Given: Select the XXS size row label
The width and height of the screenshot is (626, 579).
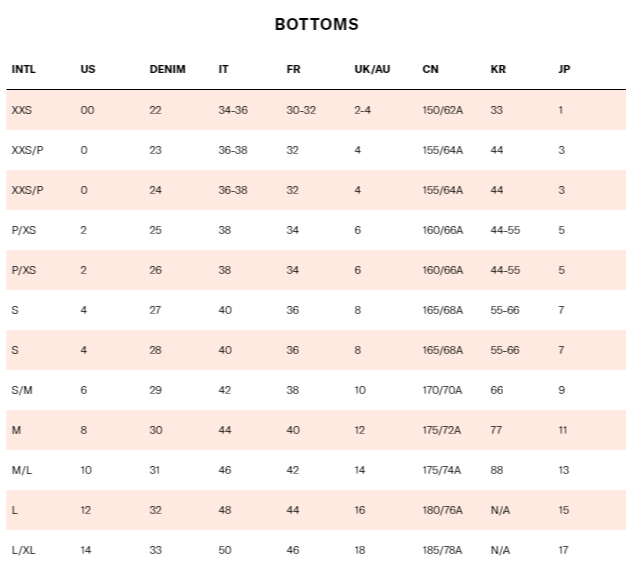Looking at the screenshot, I should click(22, 110).
